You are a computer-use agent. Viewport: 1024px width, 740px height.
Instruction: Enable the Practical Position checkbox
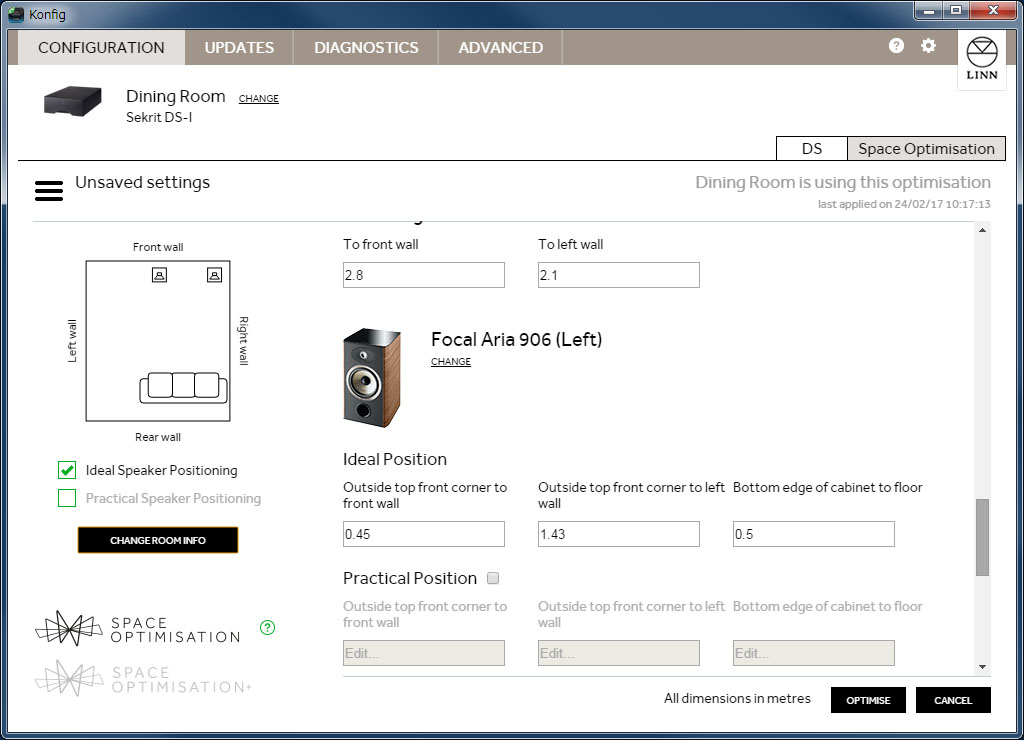493,578
